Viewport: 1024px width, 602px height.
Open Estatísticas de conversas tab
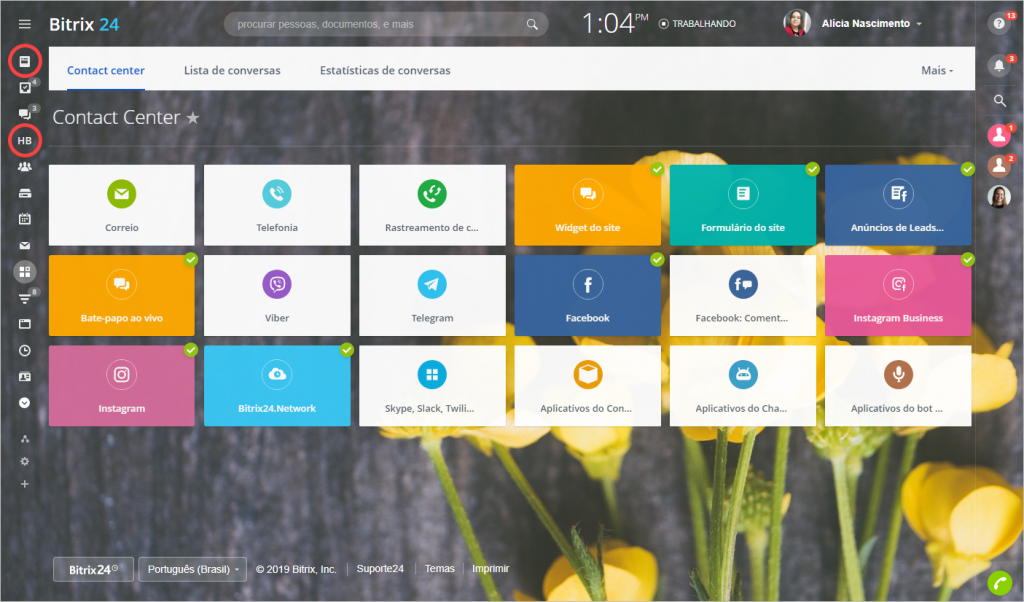pyautogui.click(x=385, y=71)
